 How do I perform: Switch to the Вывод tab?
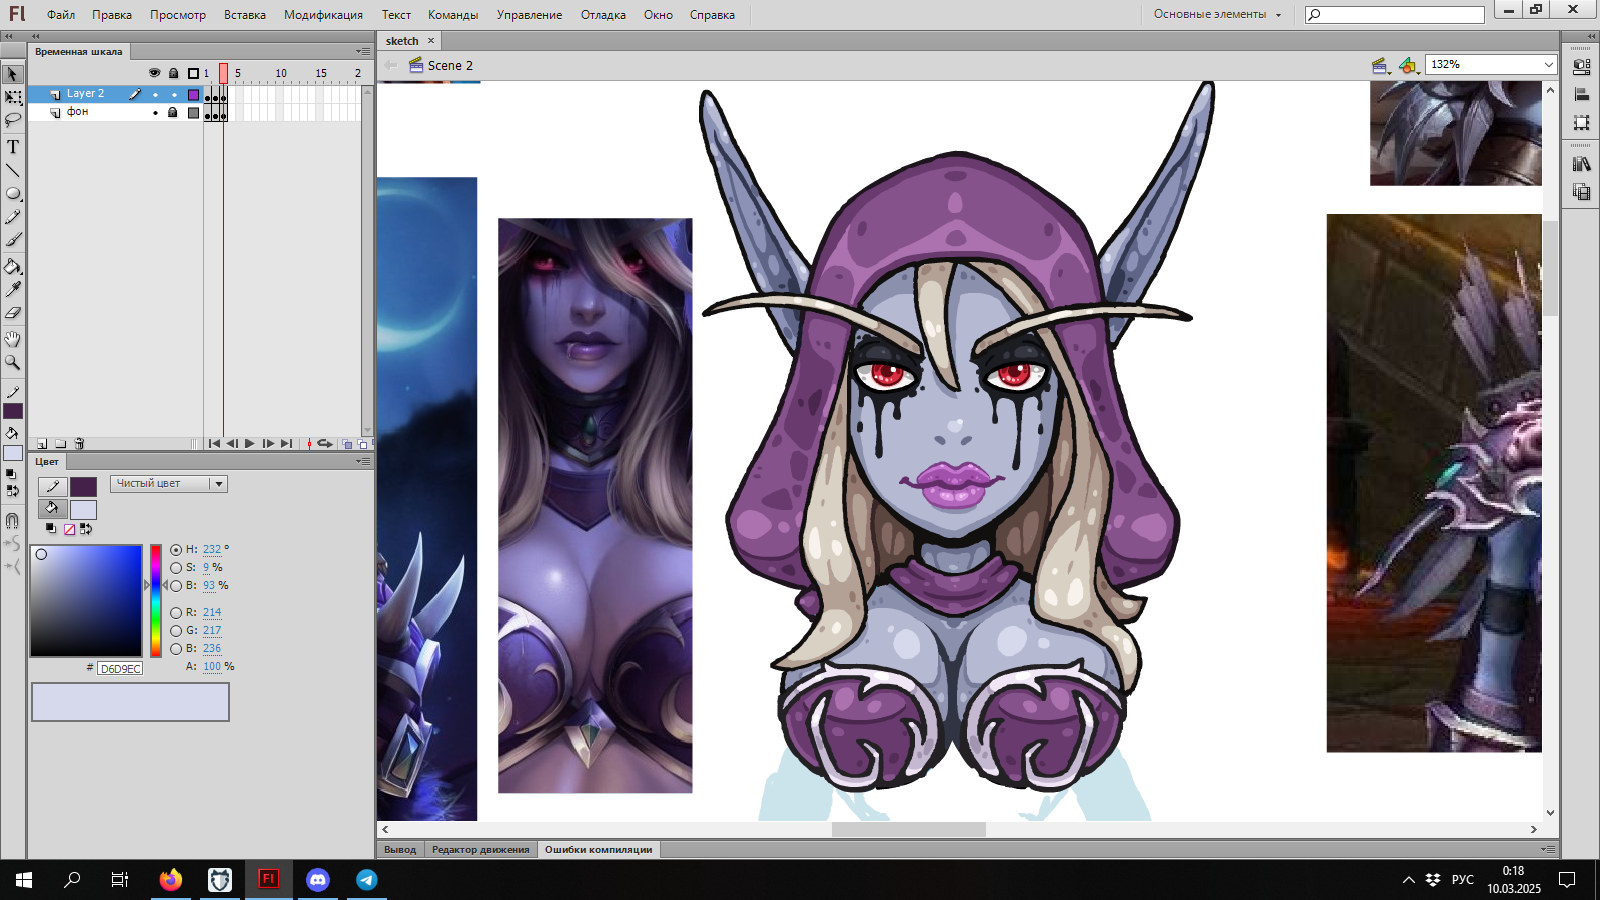point(400,850)
